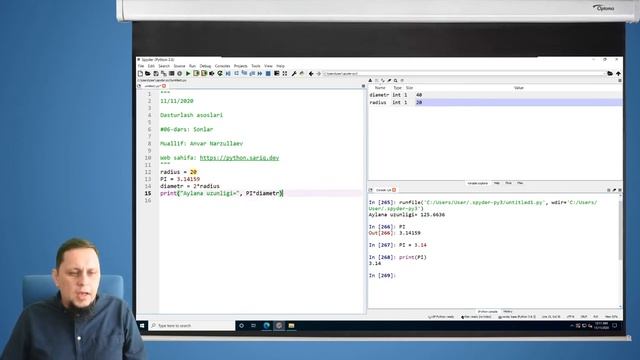Click the Continue execution double-arrow icon
This screenshot has height=360, width=640.
pyautogui.click(x=260, y=73)
